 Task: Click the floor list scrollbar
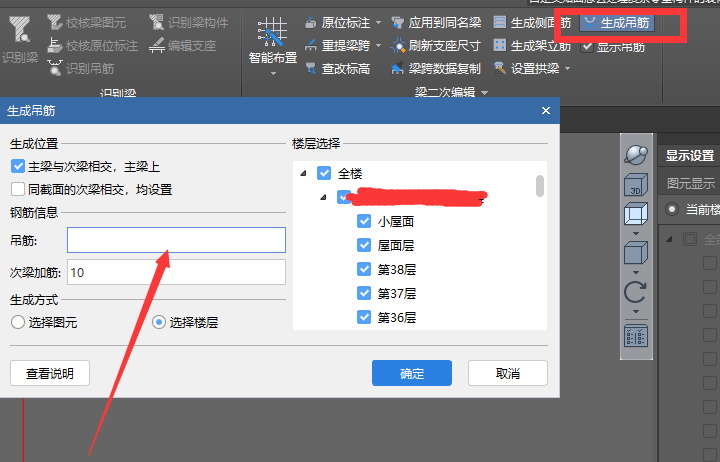[x=540, y=186]
